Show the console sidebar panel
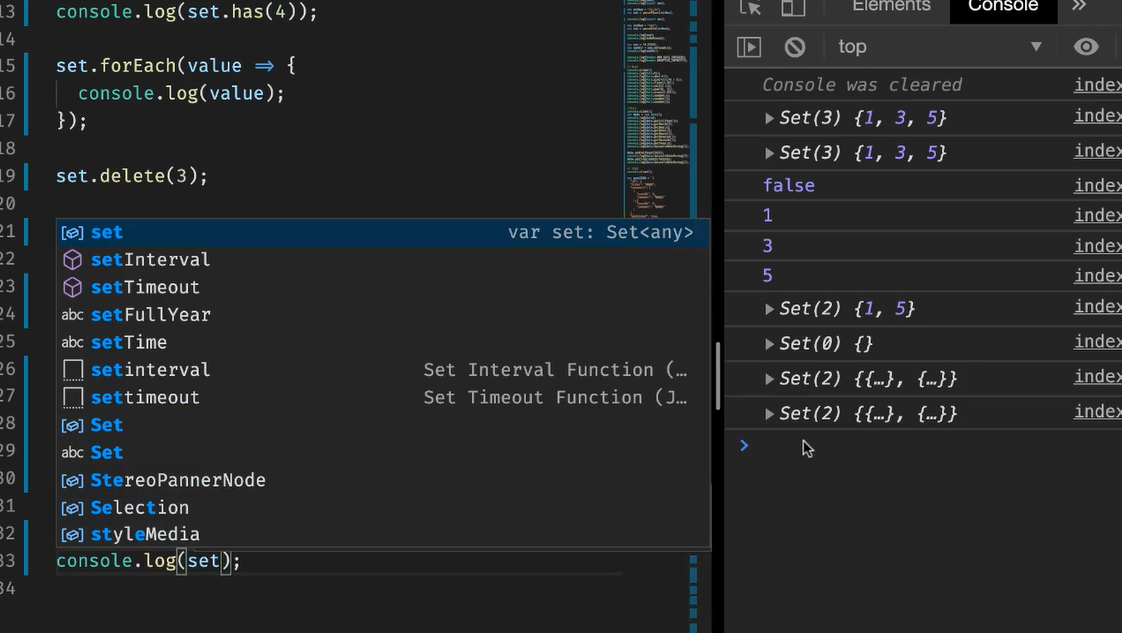1122x633 pixels. (x=751, y=46)
